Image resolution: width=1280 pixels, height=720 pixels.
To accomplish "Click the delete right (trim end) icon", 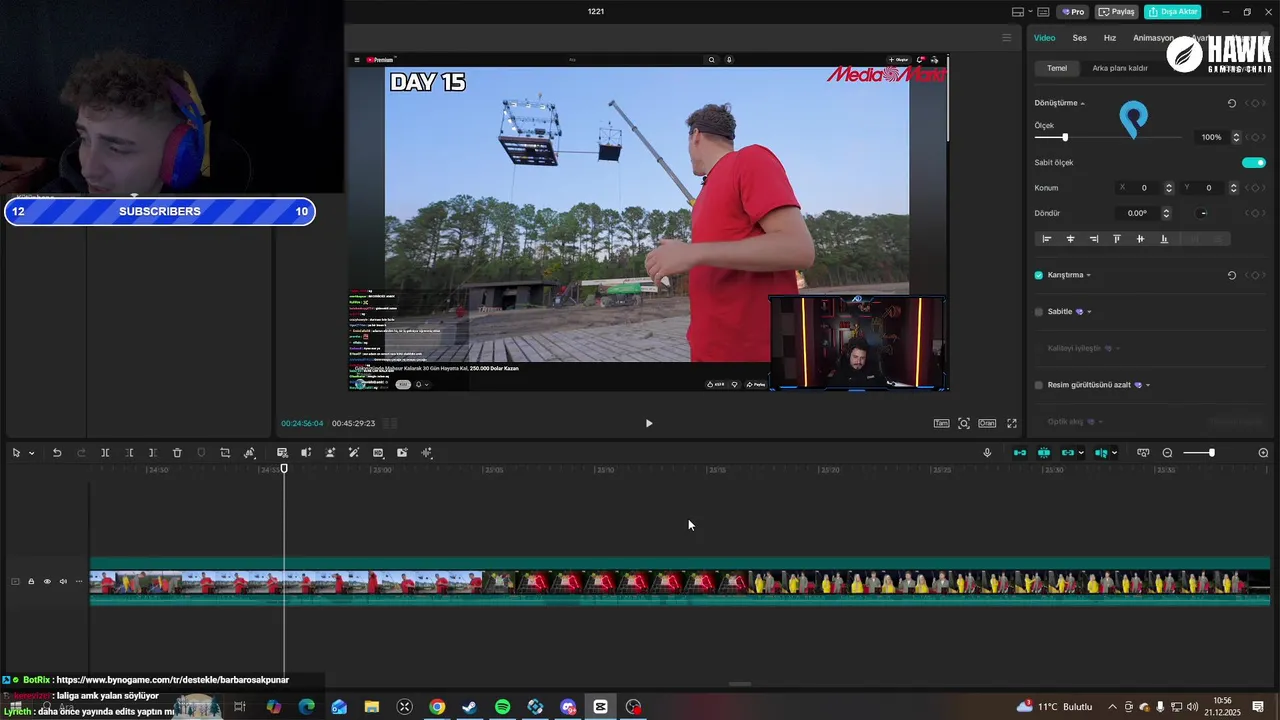I will pyautogui.click(x=153, y=453).
